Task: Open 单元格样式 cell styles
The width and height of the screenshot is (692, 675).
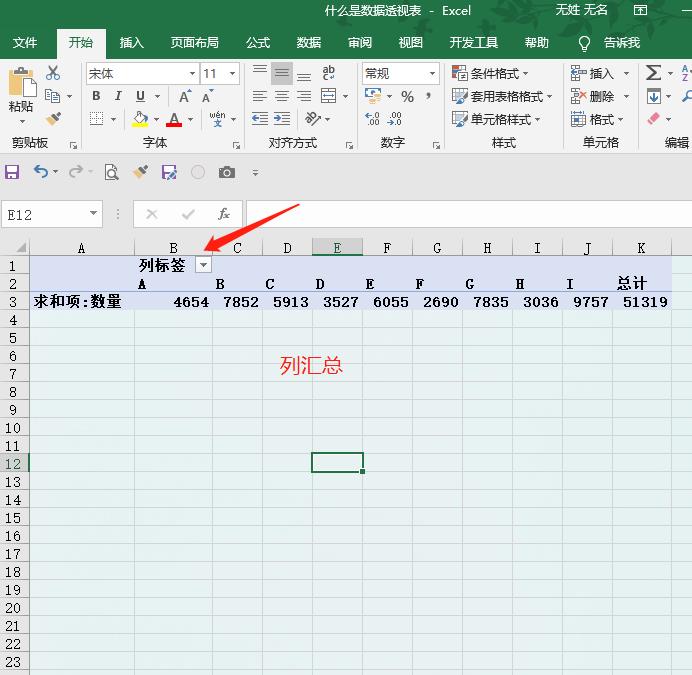Action: [x=496, y=119]
